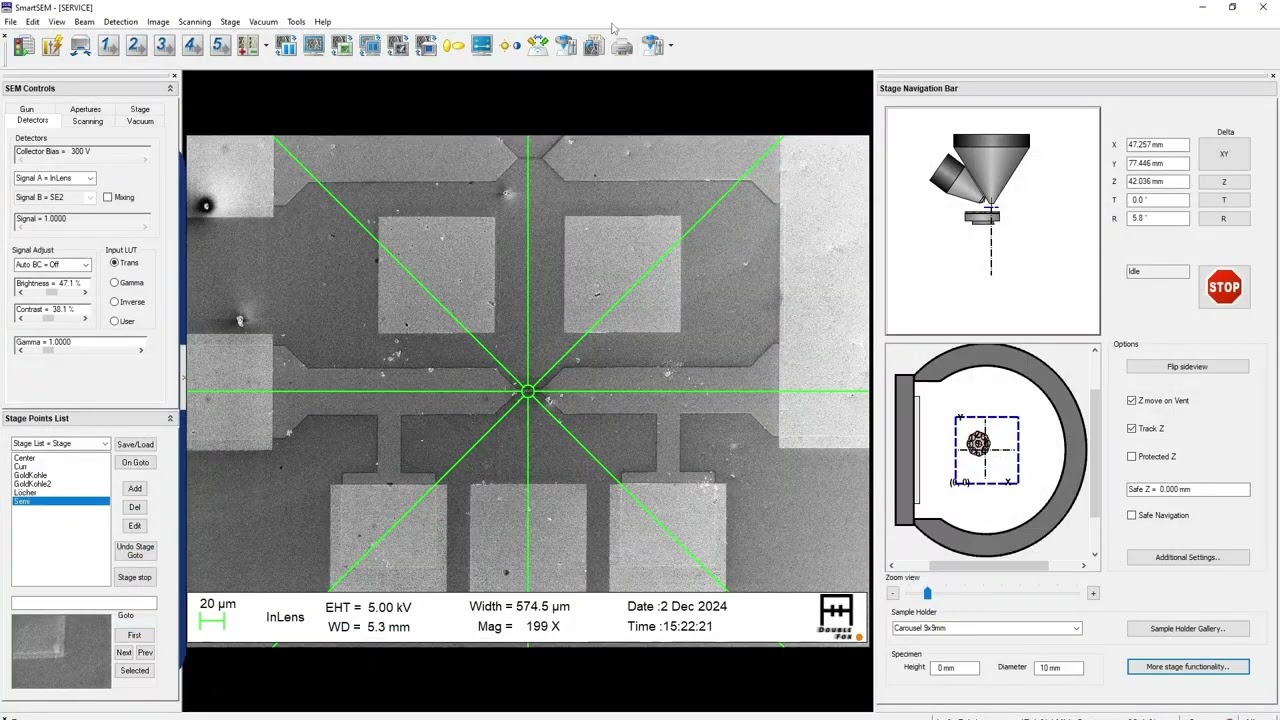Click the yellow ellipses stigmation icon

point(454,45)
